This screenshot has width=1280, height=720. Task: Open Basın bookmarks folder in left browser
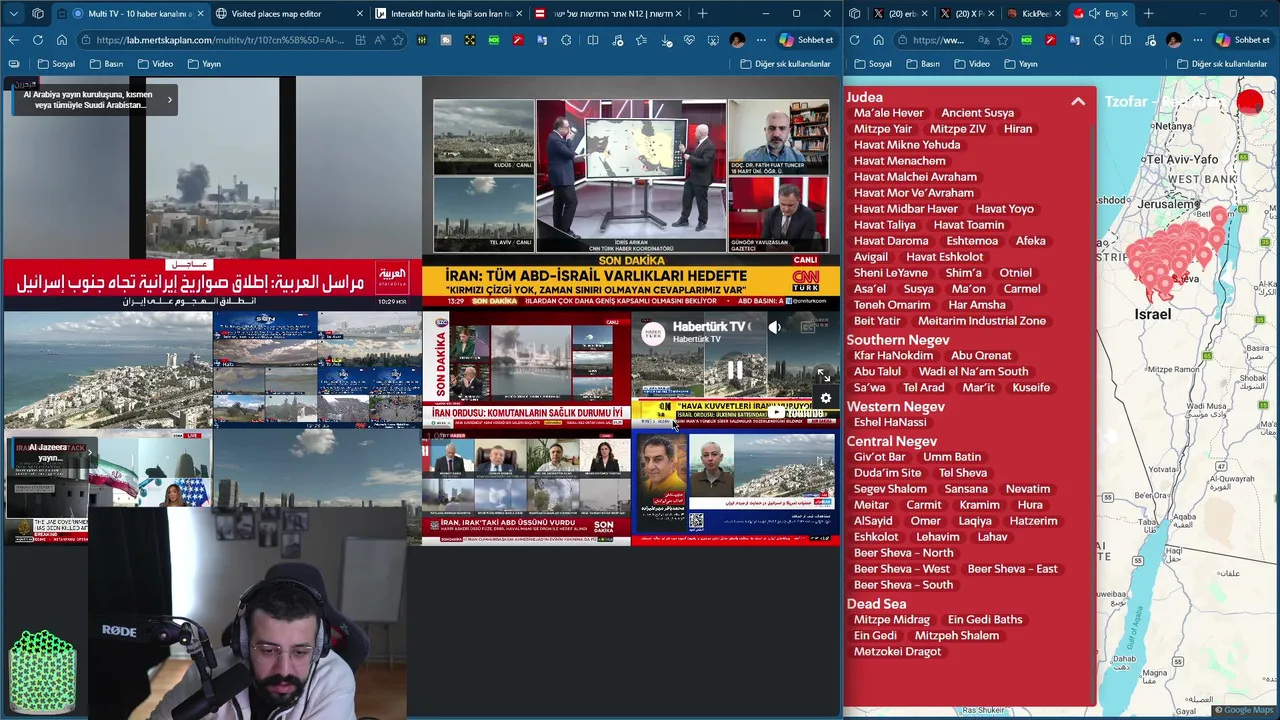tap(106, 64)
